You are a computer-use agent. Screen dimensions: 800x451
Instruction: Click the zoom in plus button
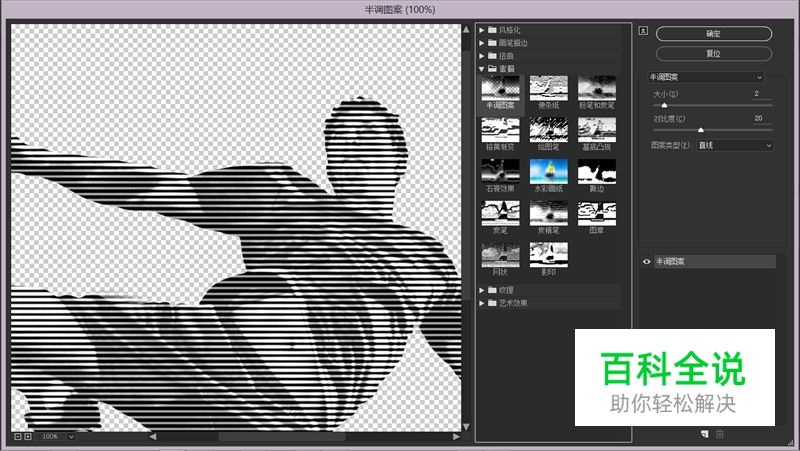(28, 437)
